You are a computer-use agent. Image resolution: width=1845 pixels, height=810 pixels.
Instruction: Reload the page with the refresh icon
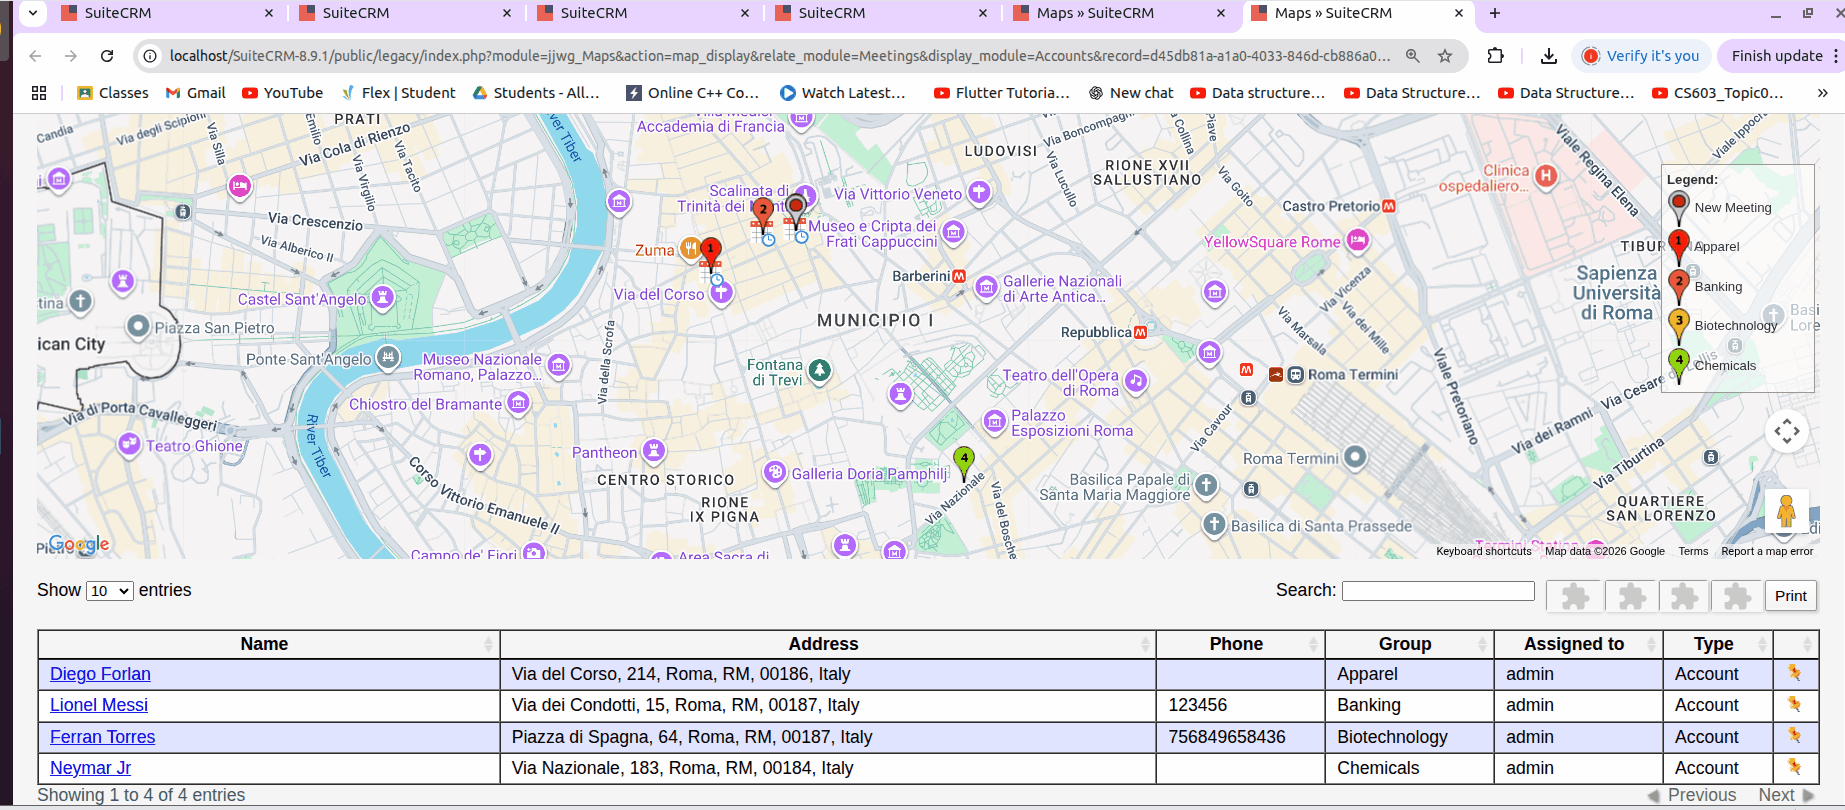tap(107, 56)
